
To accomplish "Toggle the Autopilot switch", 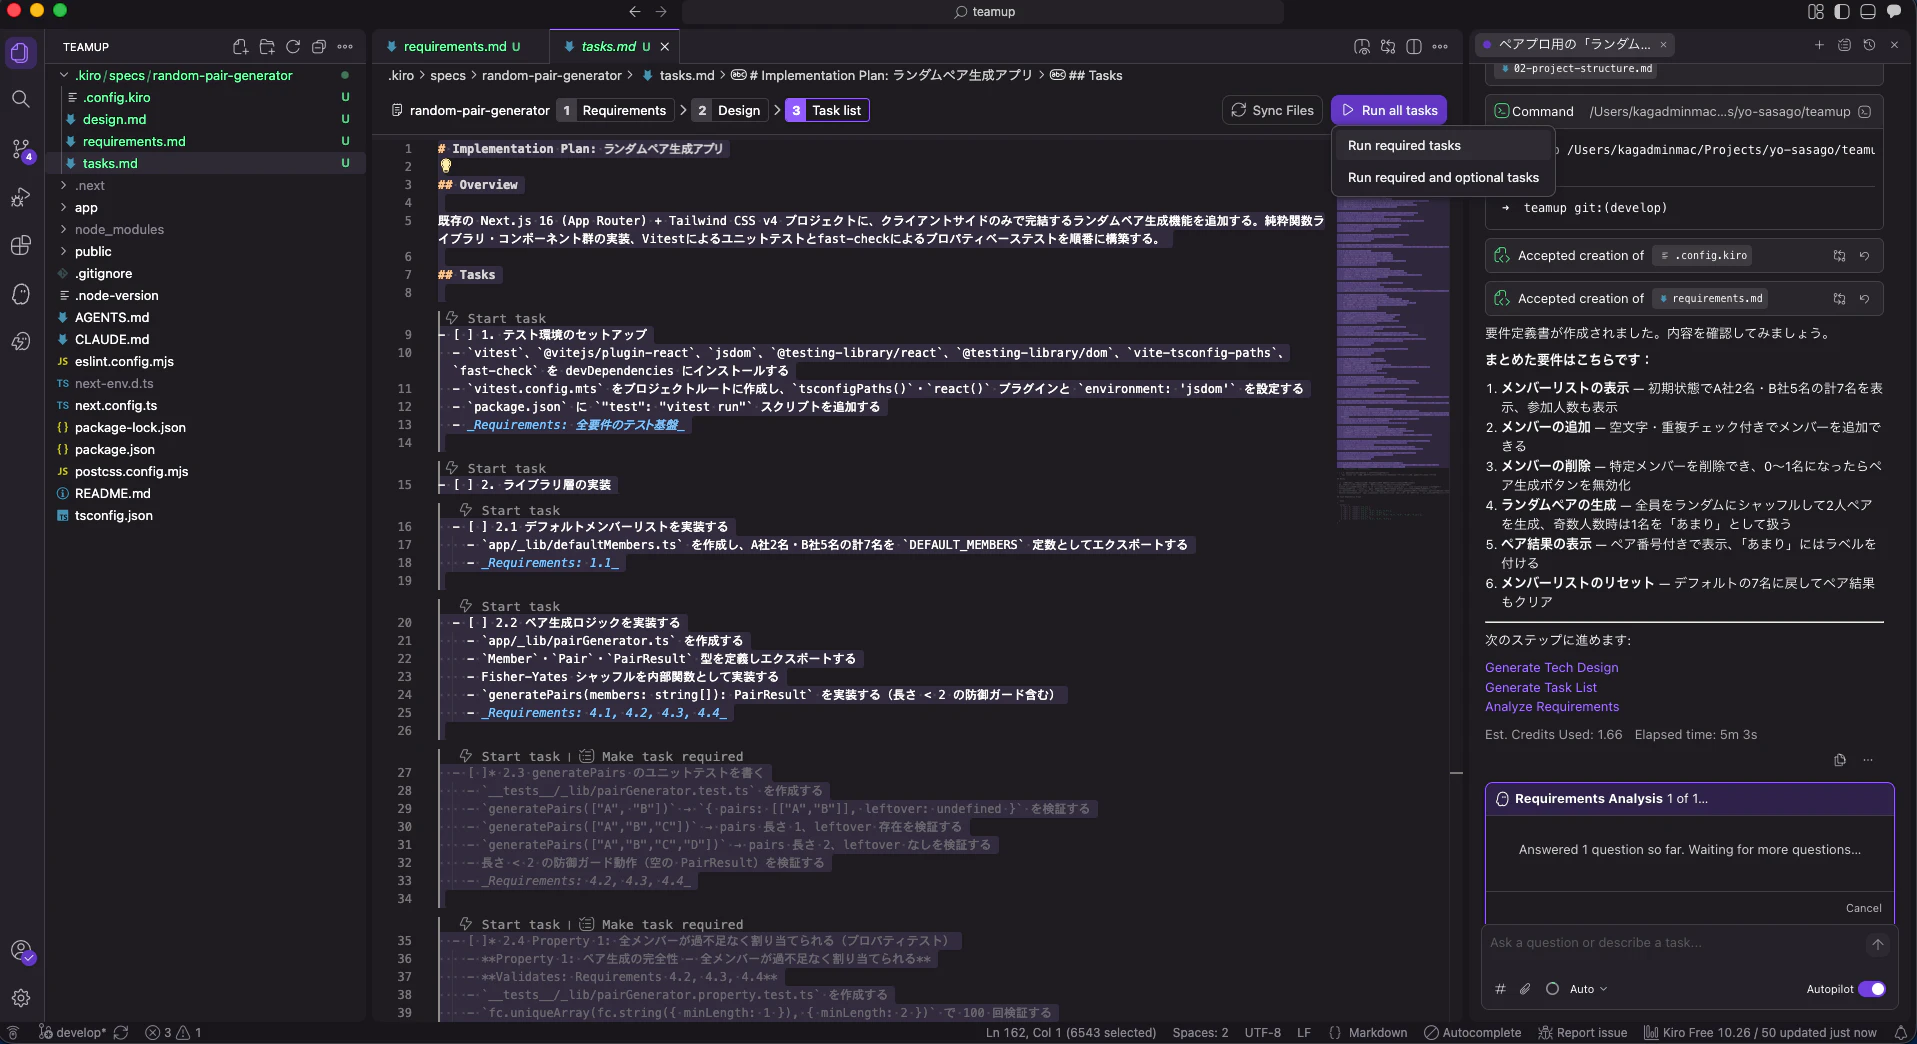I will point(1872,989).
